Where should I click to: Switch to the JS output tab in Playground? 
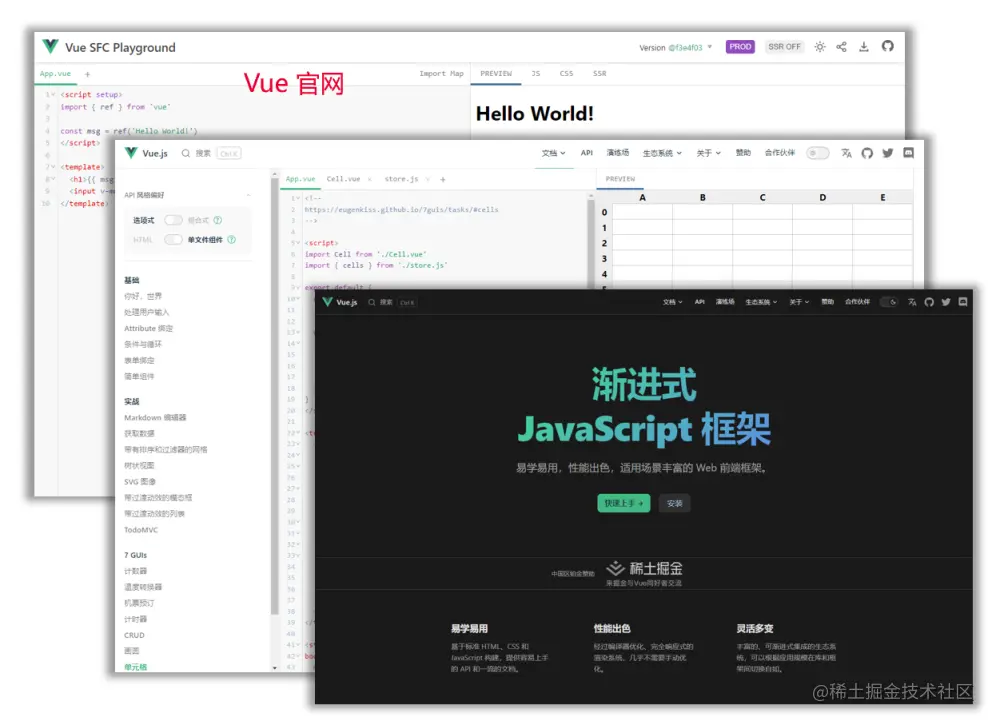(535, 74)
